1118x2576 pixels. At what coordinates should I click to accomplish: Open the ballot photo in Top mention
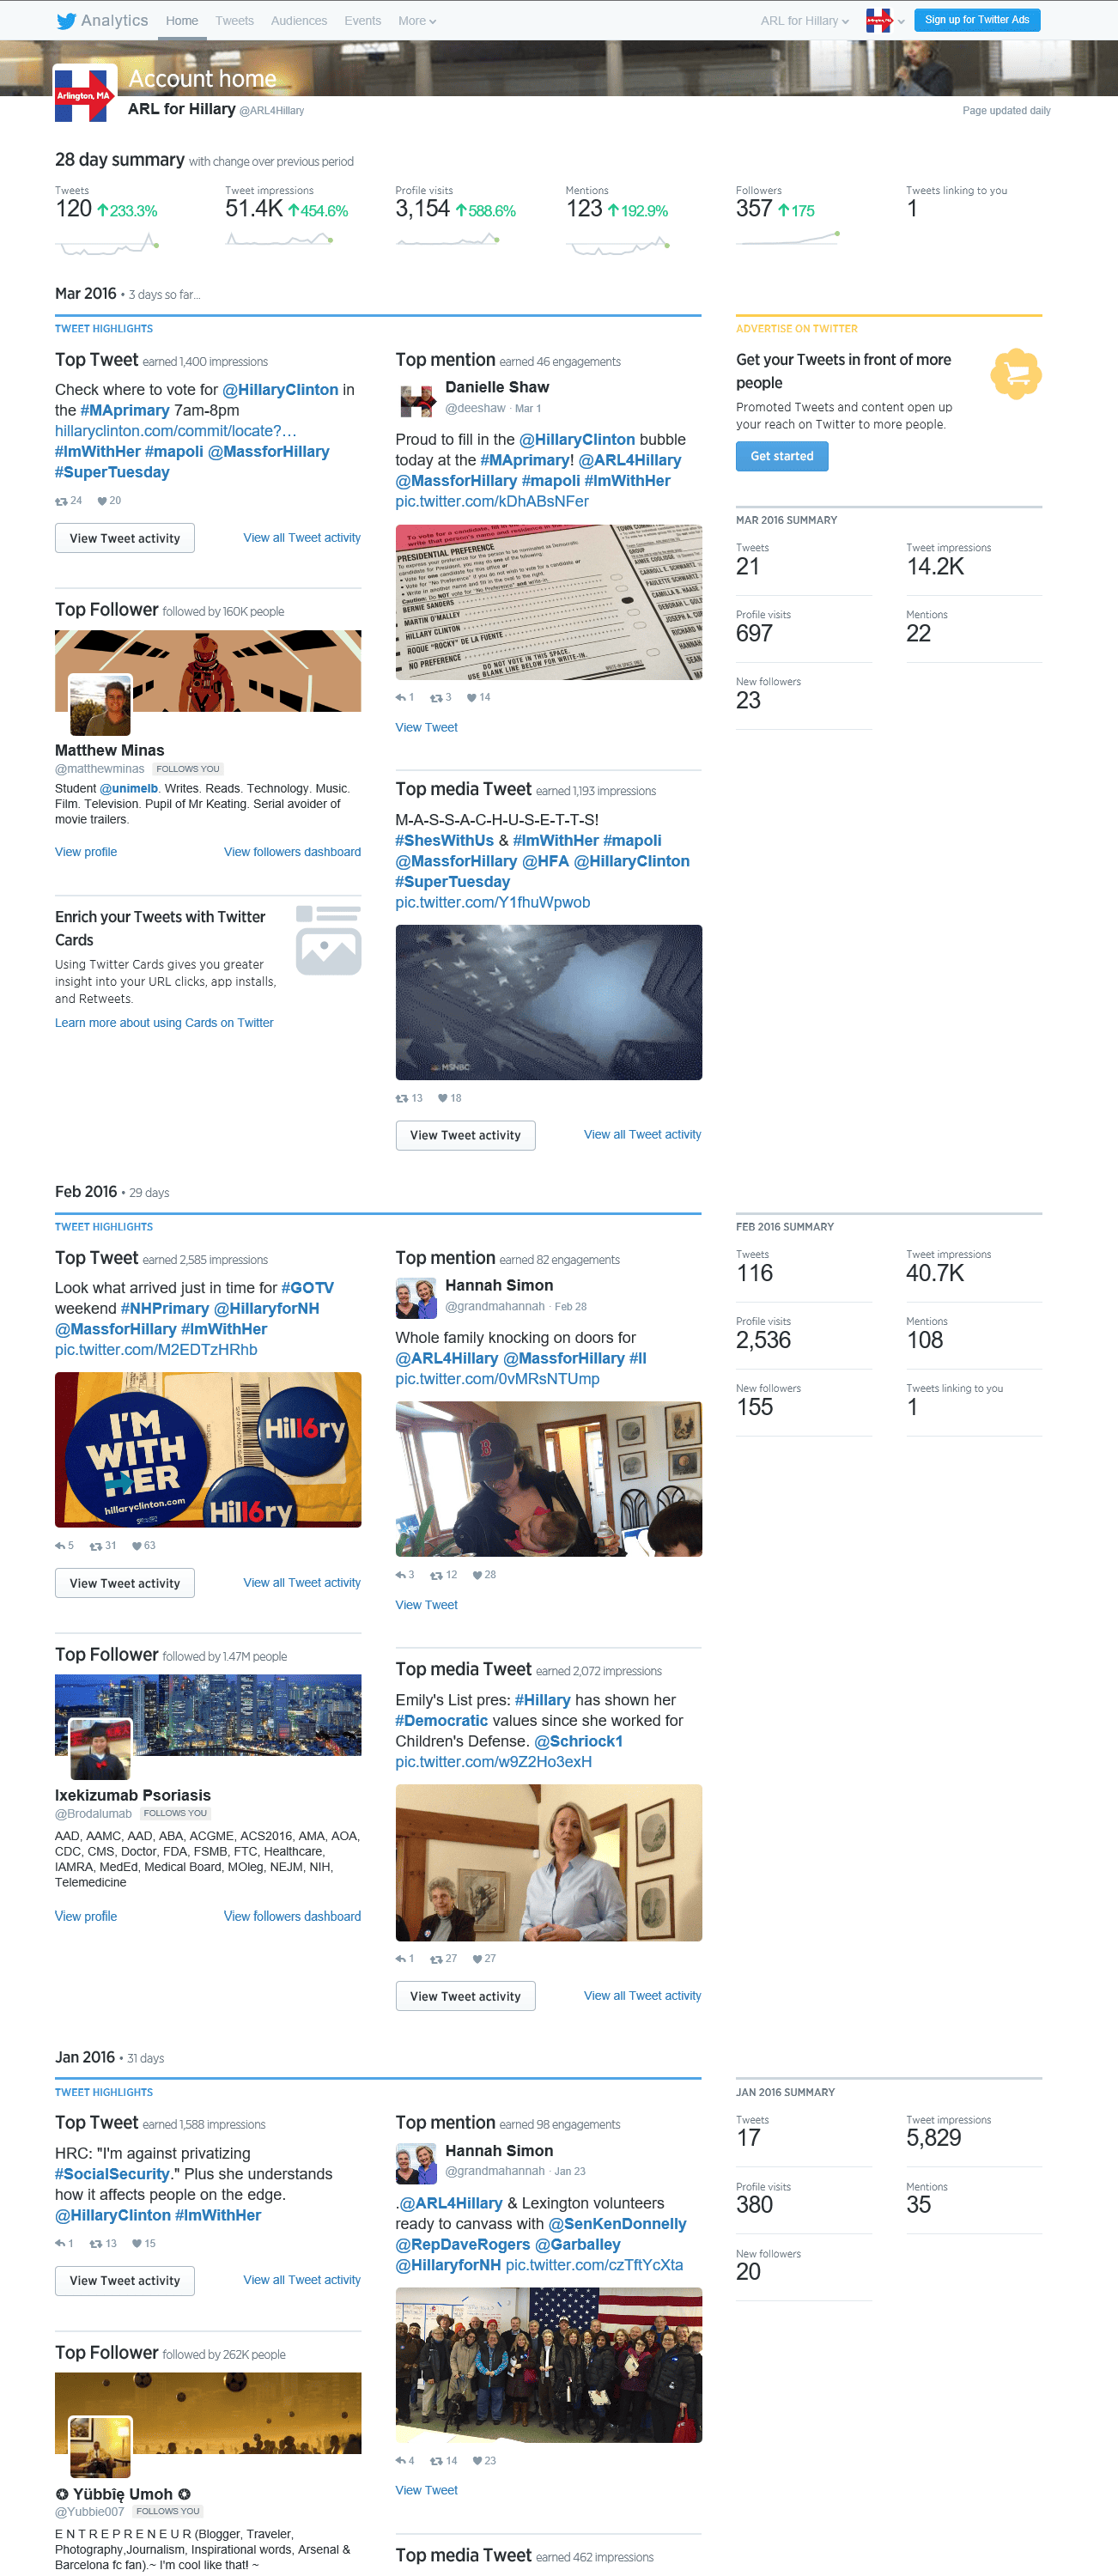(548, 603)
